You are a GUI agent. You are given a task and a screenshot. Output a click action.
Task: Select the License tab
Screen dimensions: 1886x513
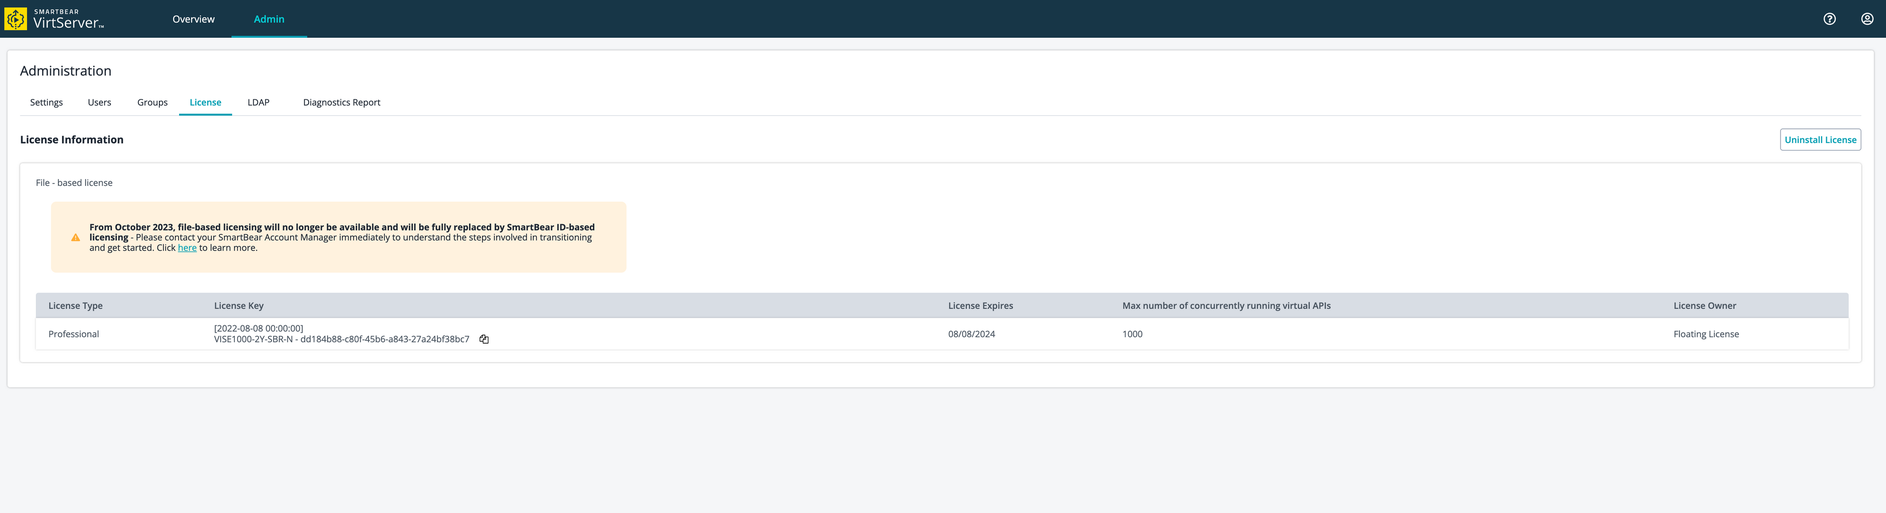[x=205, y=103]
